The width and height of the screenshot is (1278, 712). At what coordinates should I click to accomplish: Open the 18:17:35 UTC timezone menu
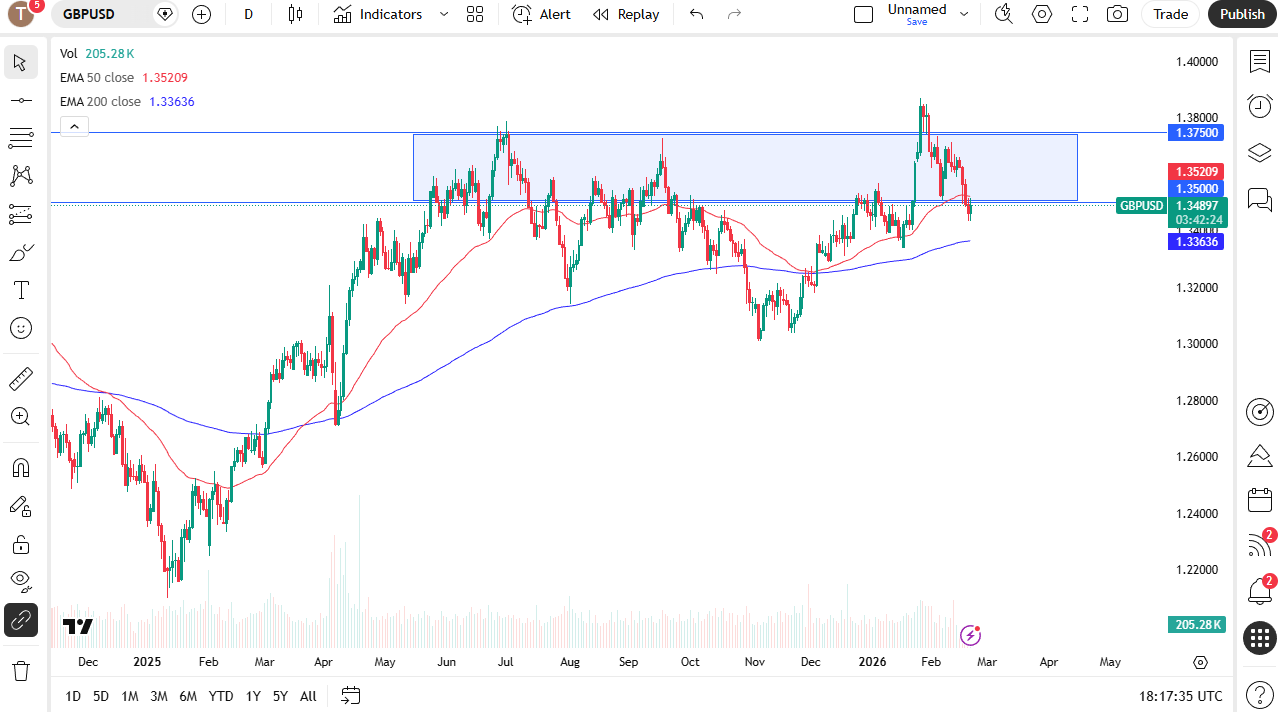tap(1180, 696)
